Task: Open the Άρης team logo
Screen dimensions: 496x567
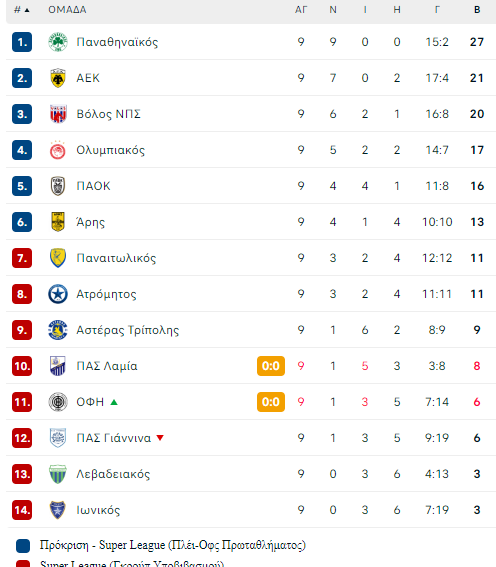Action: 58,222
